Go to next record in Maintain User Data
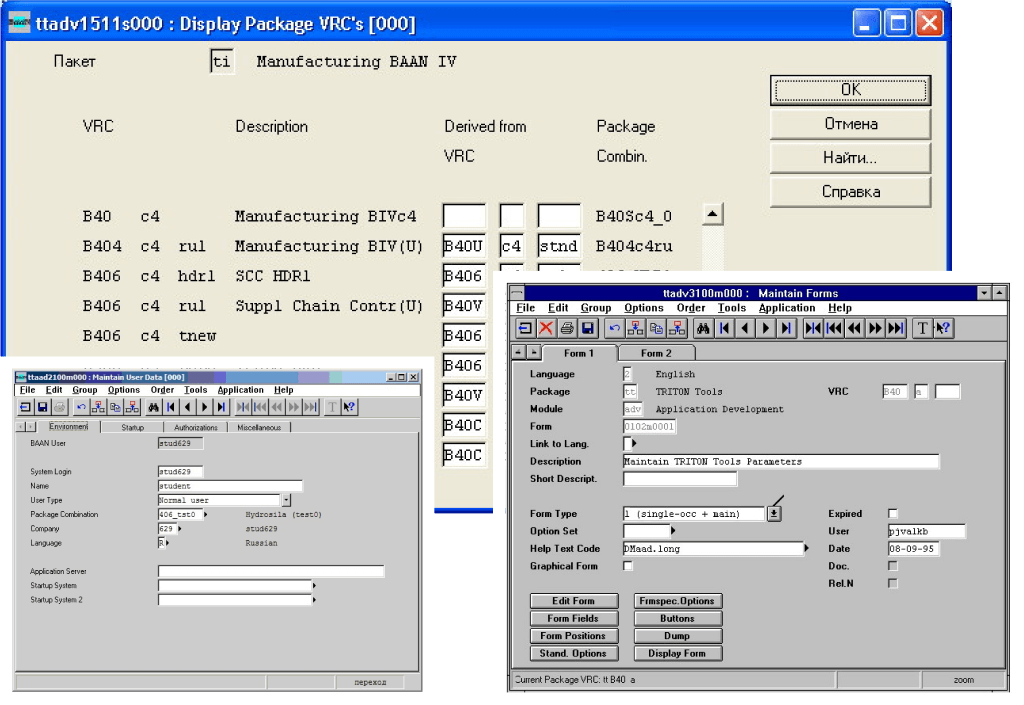The height and width of the screenshot is (705, 1024). point(204,407)
